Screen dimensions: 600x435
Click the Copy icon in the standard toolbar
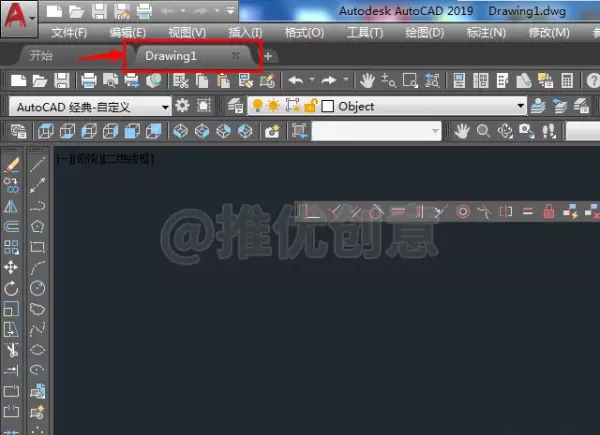tap(202, 81)
